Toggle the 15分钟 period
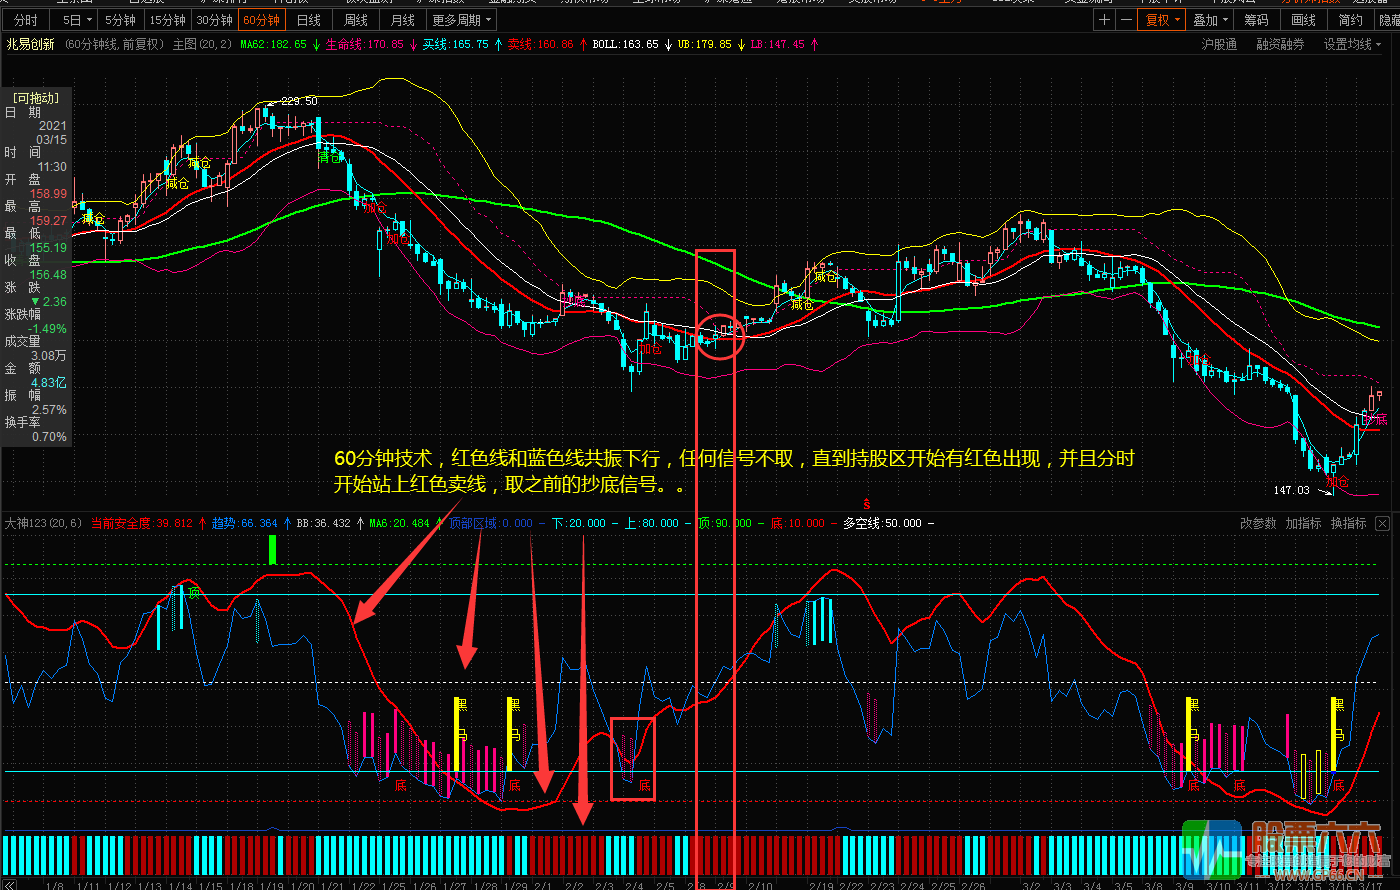This screenshot has width=1400, height=890. point(167,20)
